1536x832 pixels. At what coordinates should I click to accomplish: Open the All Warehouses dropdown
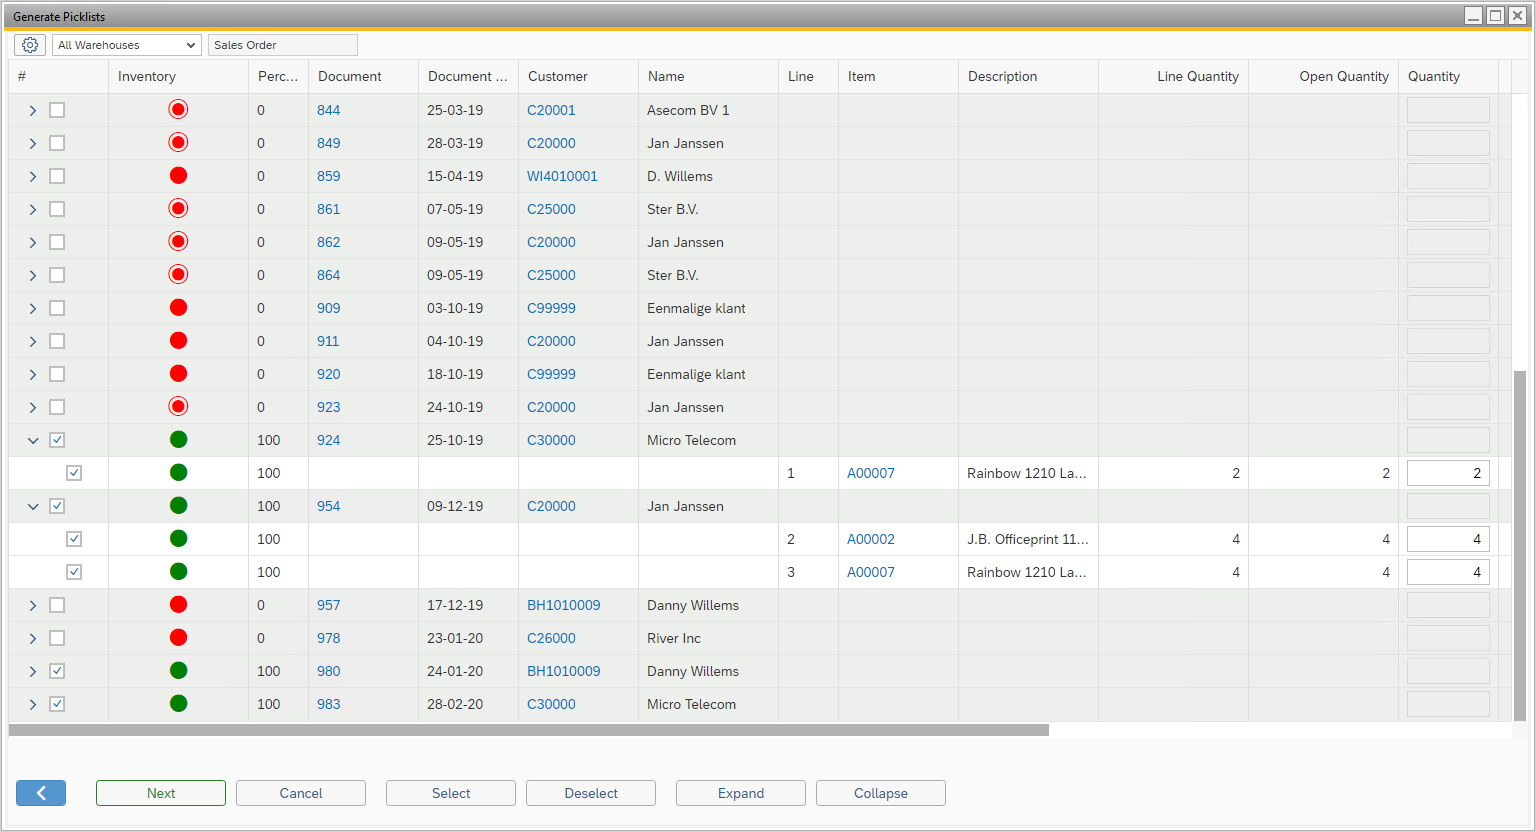[127, 45]
